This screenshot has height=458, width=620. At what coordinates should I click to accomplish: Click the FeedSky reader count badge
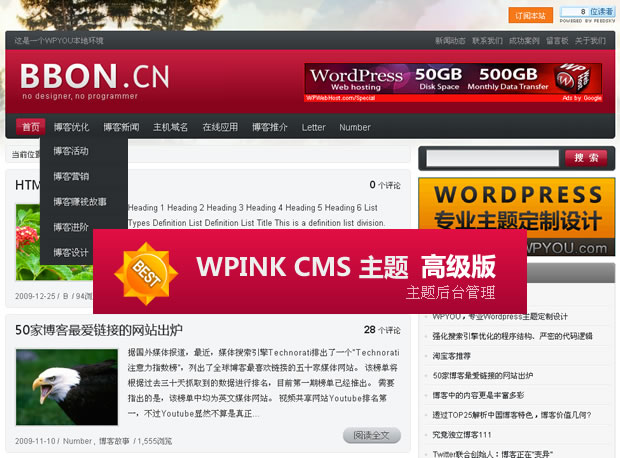(x=587, y=15)
